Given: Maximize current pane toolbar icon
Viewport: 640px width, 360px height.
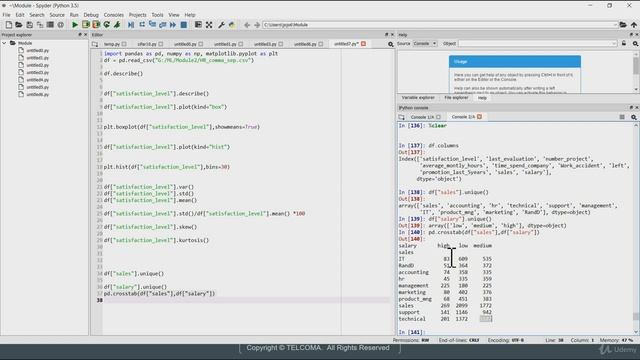Looking at the screenshot, I should (198, 25).
